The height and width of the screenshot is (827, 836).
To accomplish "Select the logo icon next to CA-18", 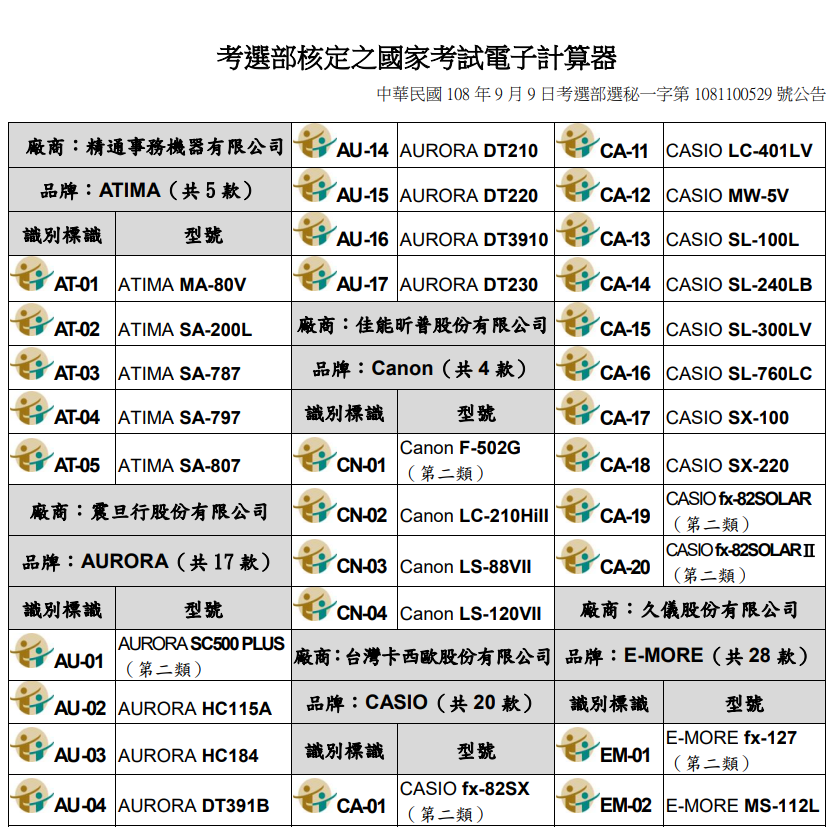I will click(578, 455).
